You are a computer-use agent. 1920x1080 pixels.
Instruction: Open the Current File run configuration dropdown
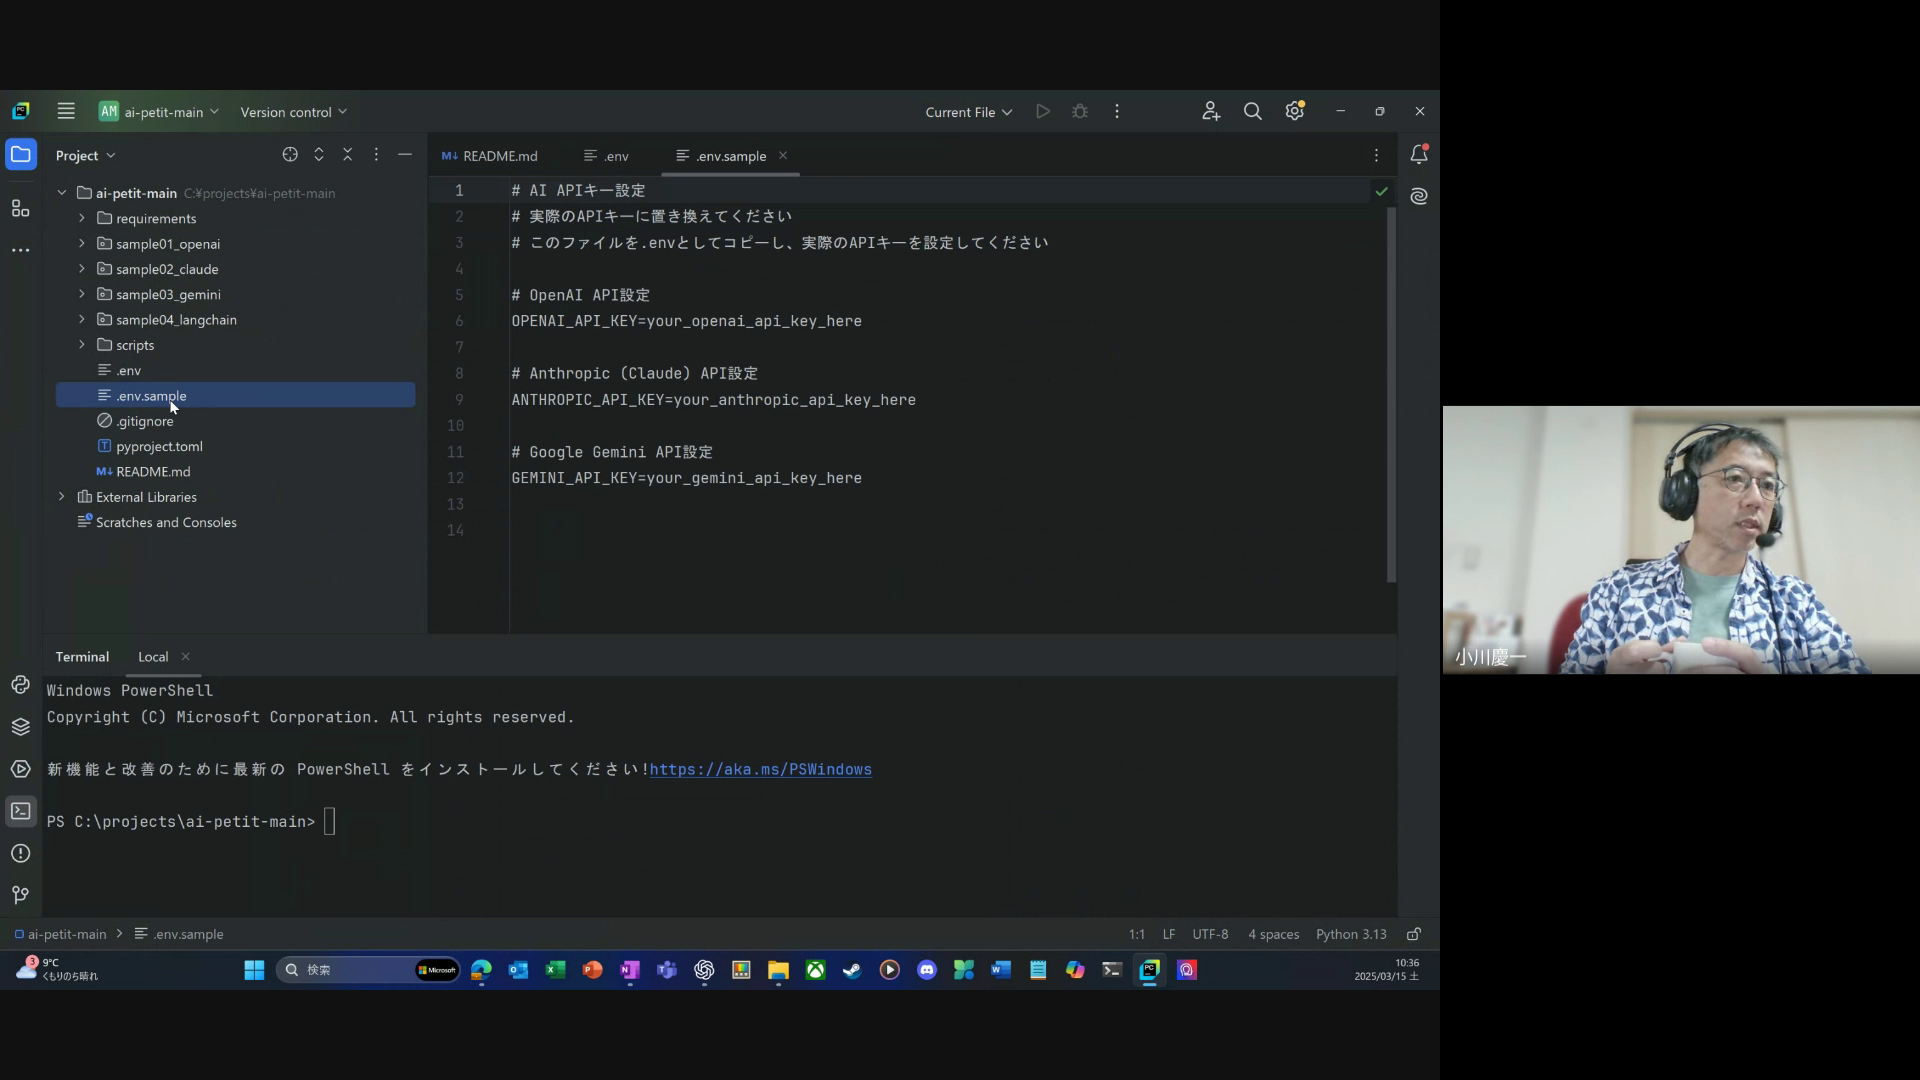coord(968,112)
